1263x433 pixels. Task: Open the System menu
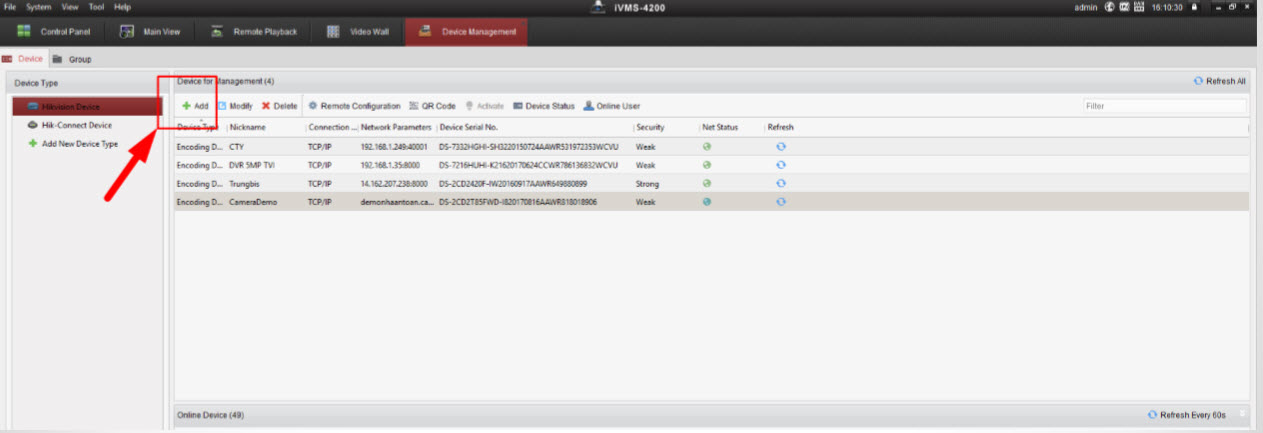coord(38,7)
